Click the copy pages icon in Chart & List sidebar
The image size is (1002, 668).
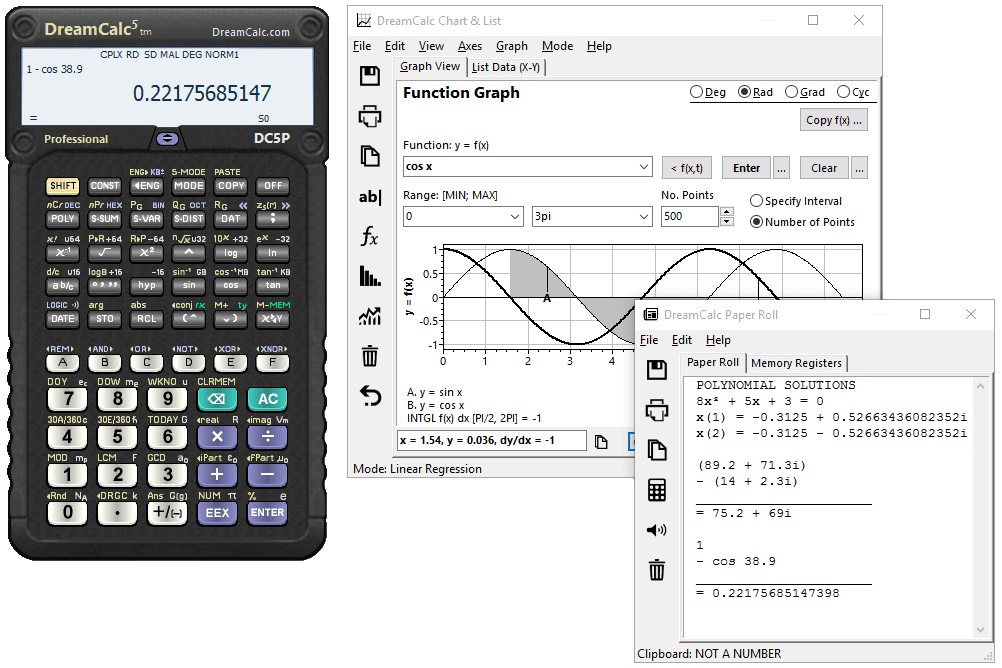(369, 156)
